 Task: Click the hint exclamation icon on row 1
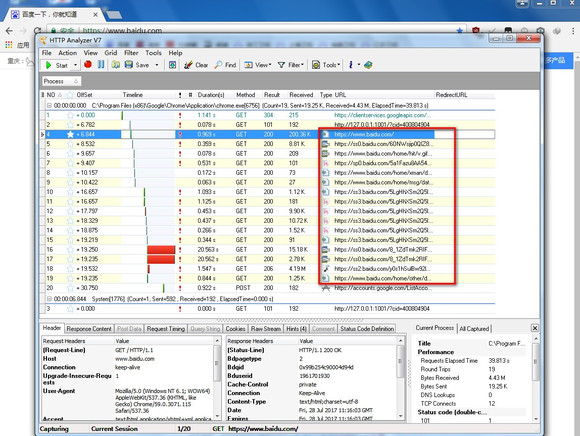coord(180,115)
